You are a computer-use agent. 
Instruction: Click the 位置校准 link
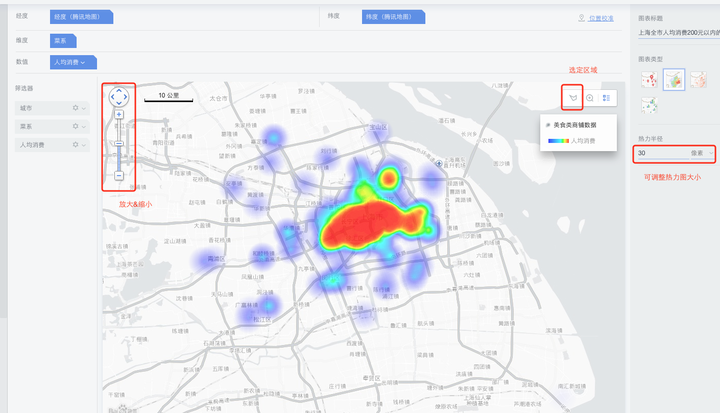tap(601, 18)
